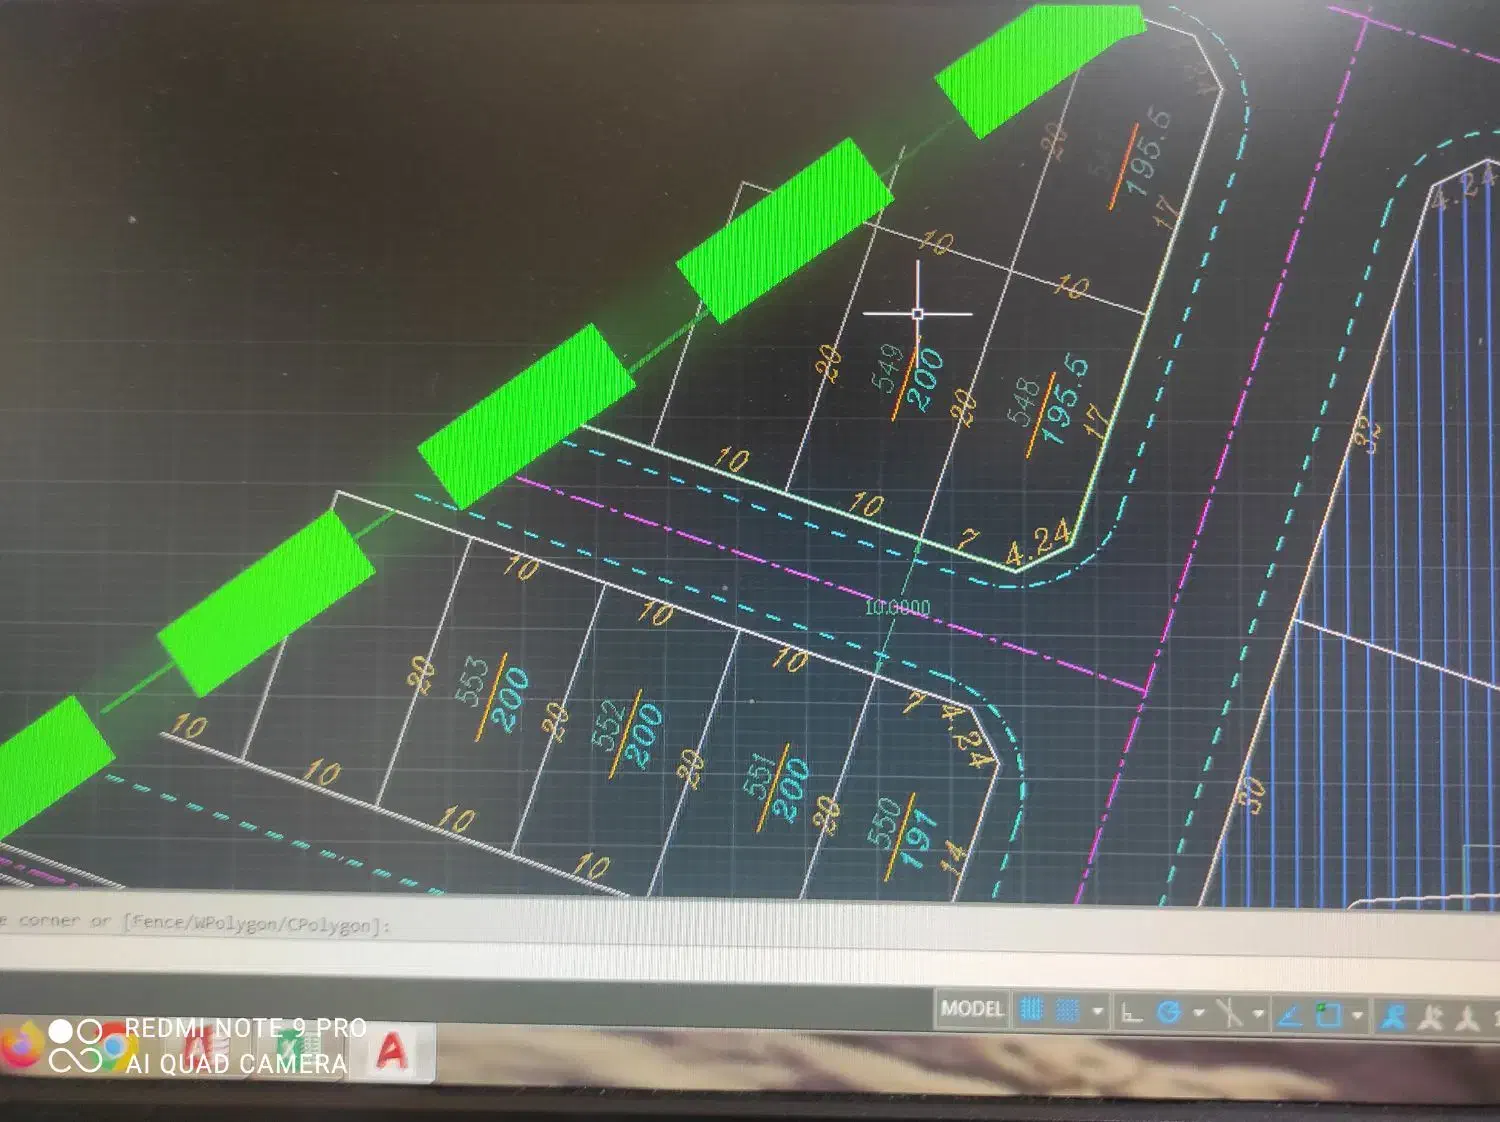Toggle object snap tracking icon

[1290, 1016]
